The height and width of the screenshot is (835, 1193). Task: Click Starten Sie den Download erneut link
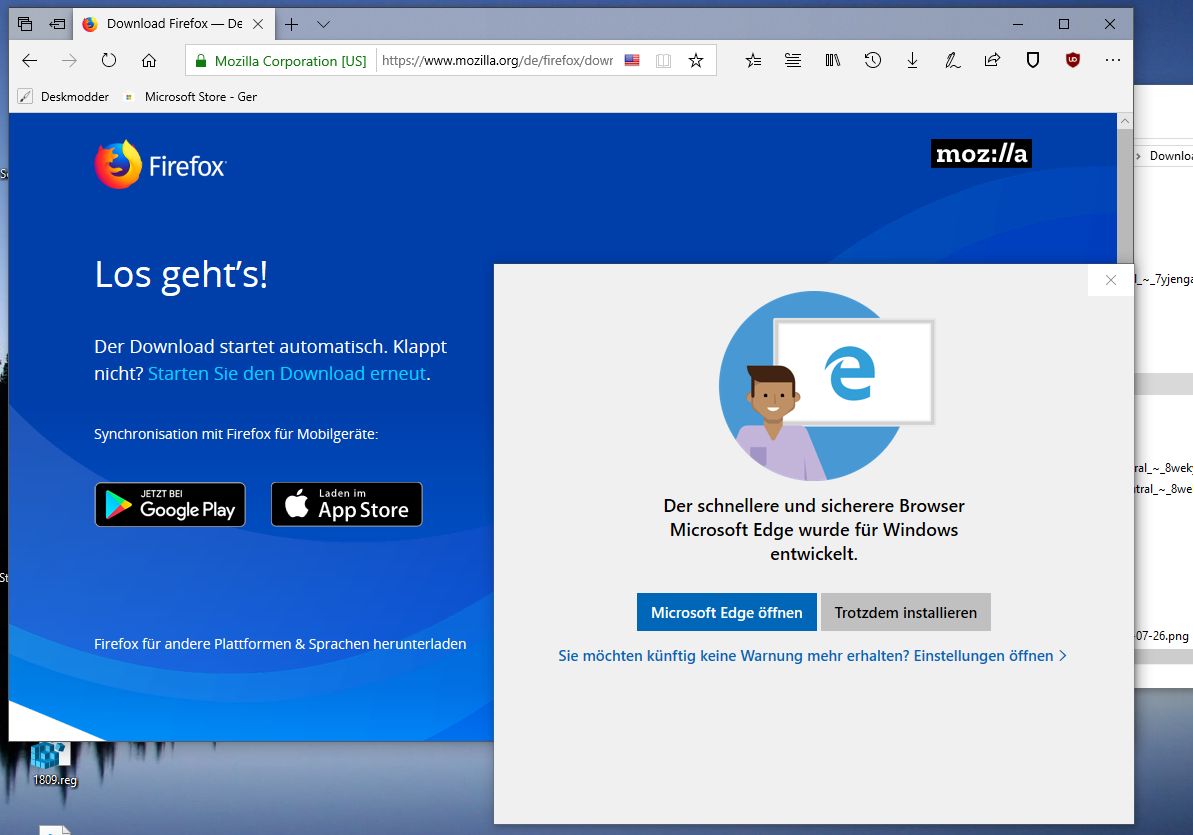287,374
